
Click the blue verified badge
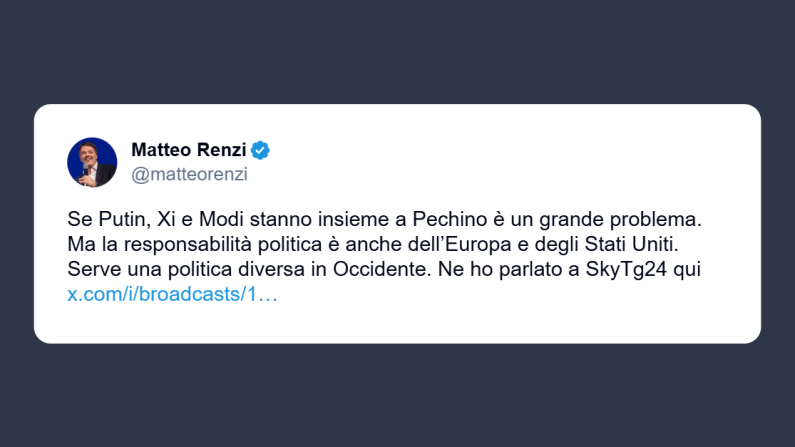(261, 151)
